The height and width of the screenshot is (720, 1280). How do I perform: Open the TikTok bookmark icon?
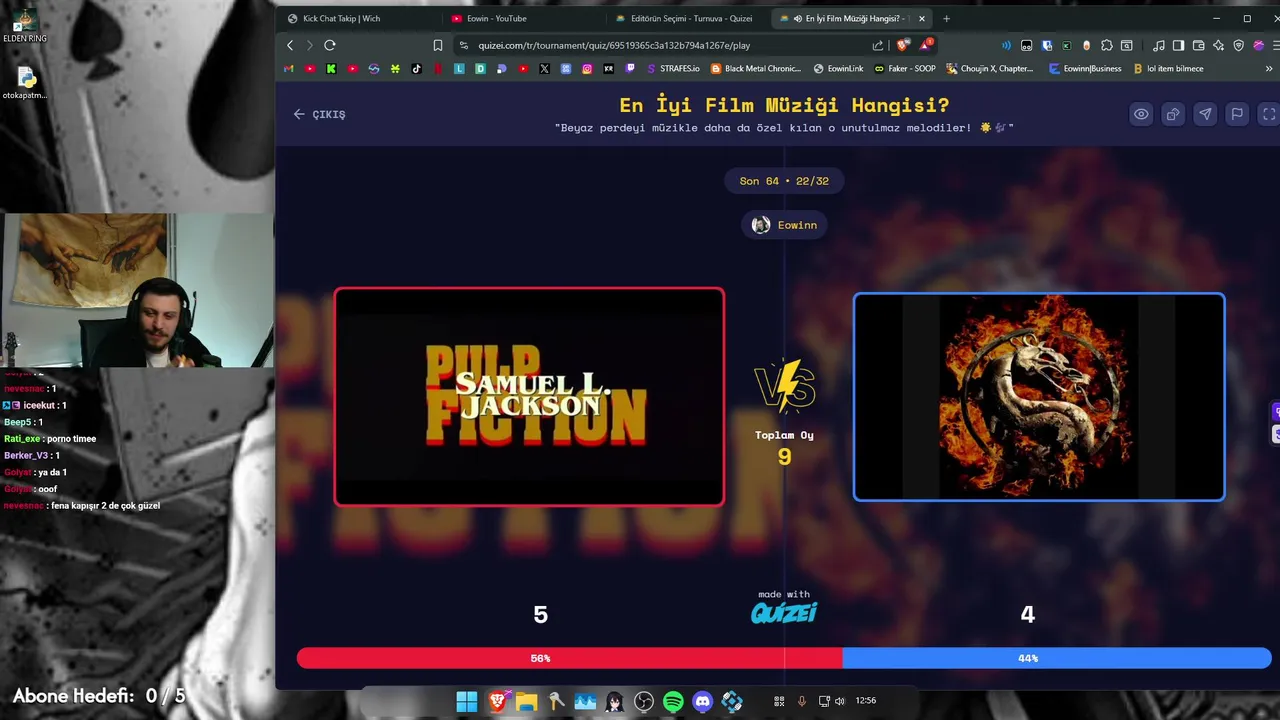416,69
